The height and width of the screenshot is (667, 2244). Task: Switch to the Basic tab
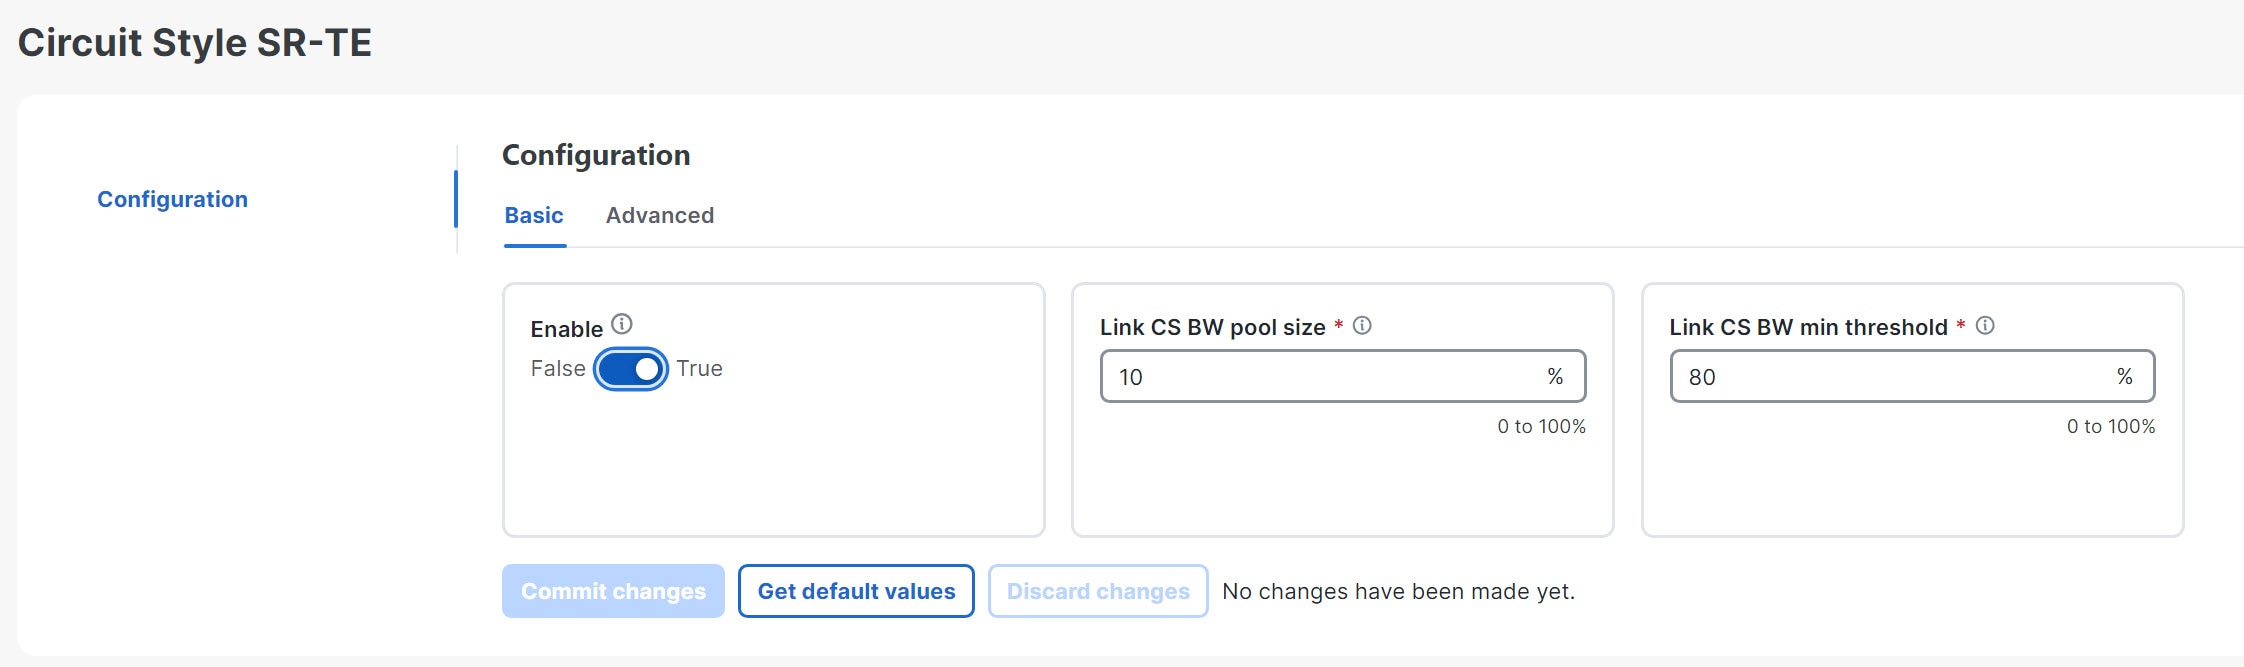tap(534, 215)
